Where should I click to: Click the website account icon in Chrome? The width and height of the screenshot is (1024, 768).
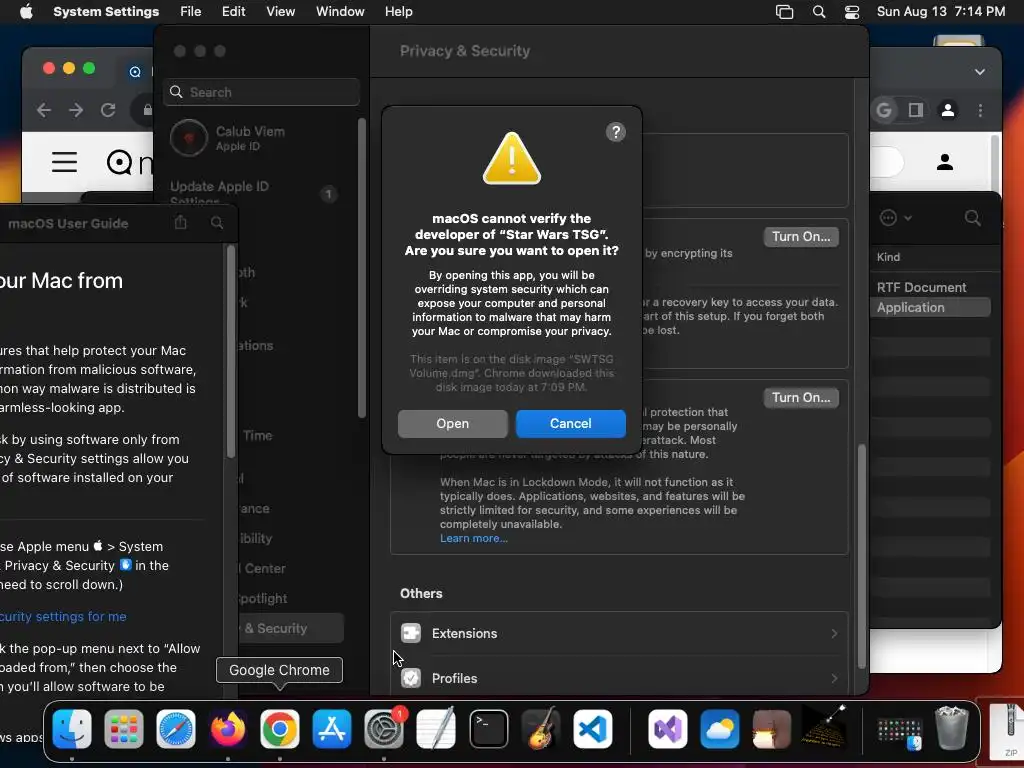pos(944,162)
